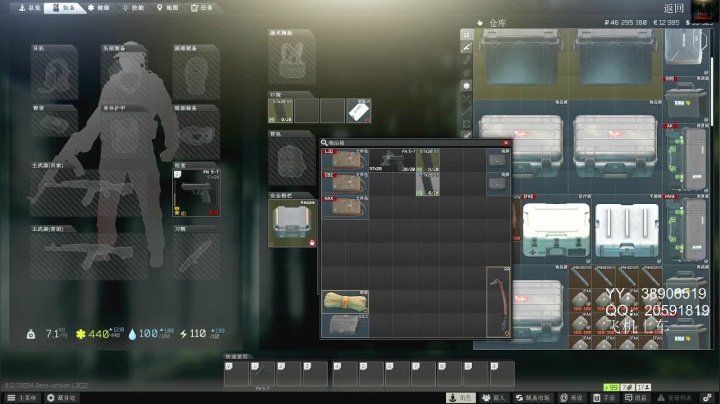Select the backpack slot
720x404 pixels.
pos(292,158)
